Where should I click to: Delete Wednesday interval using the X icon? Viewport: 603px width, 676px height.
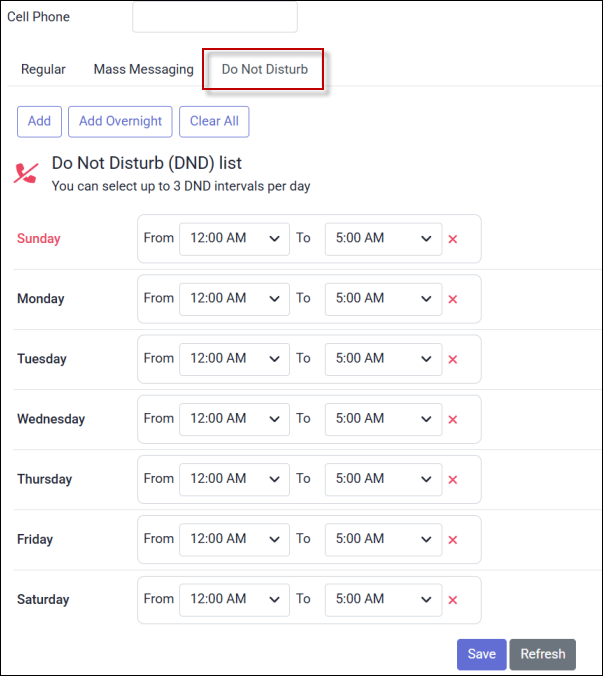[x=453, y=419]
